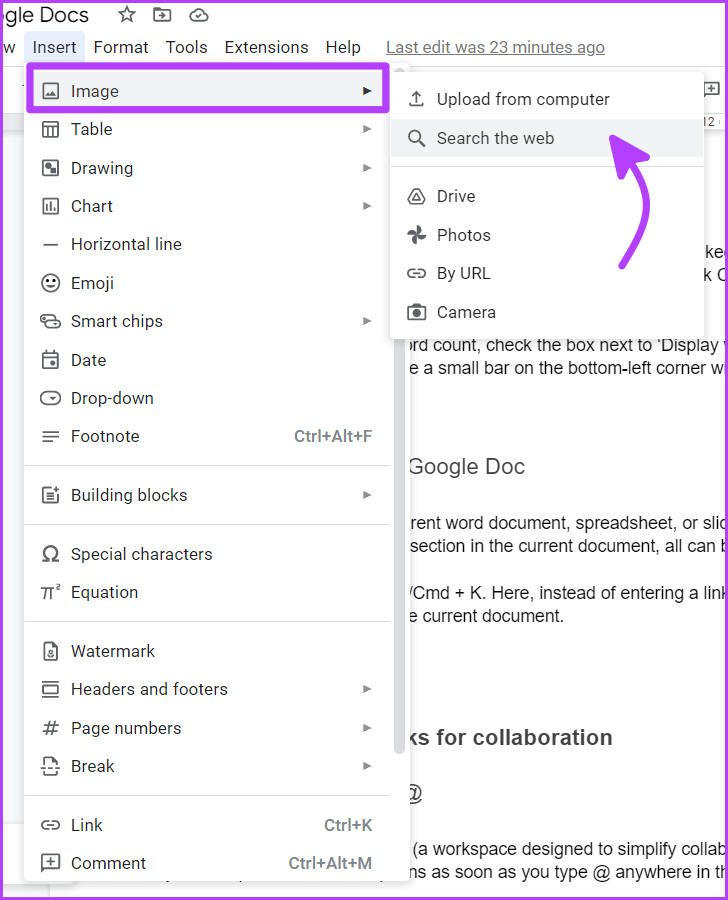728x900 pixels.
Task: Choose Camera image option
Action: (547, 312)
